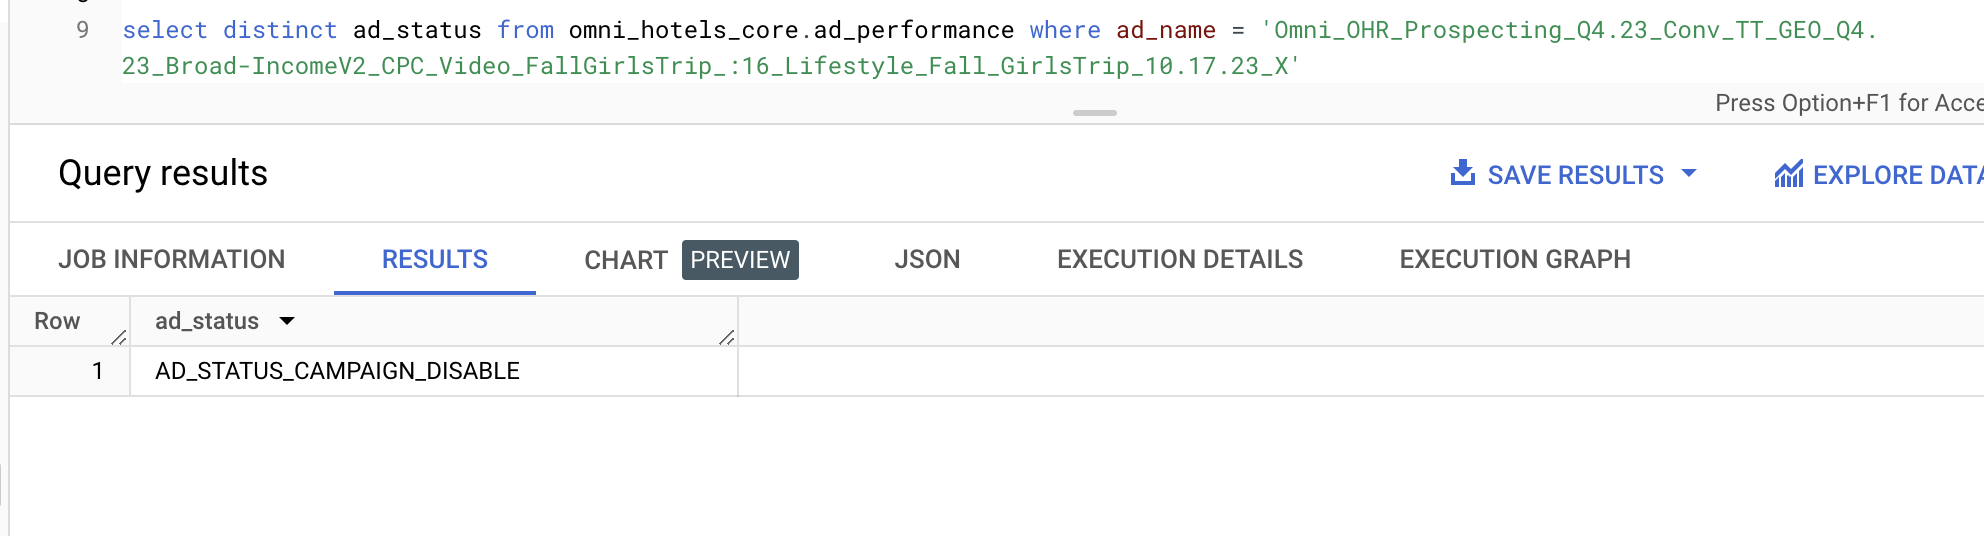Click the PREVIEW badge next to Chart
The height and width of the screenshot is (536, 1984).
tap(740, 260)
